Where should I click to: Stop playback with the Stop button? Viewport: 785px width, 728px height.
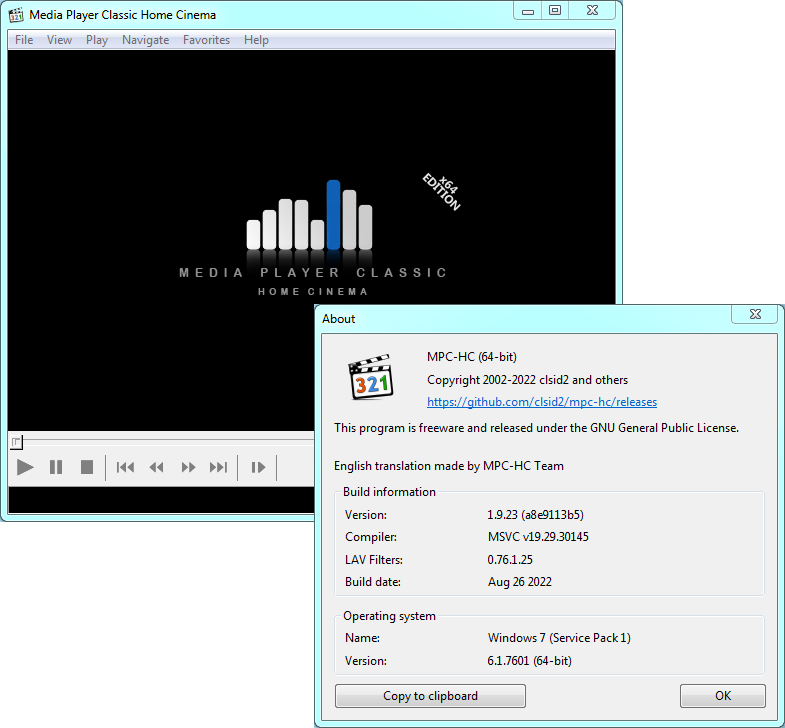click(87, 467)
